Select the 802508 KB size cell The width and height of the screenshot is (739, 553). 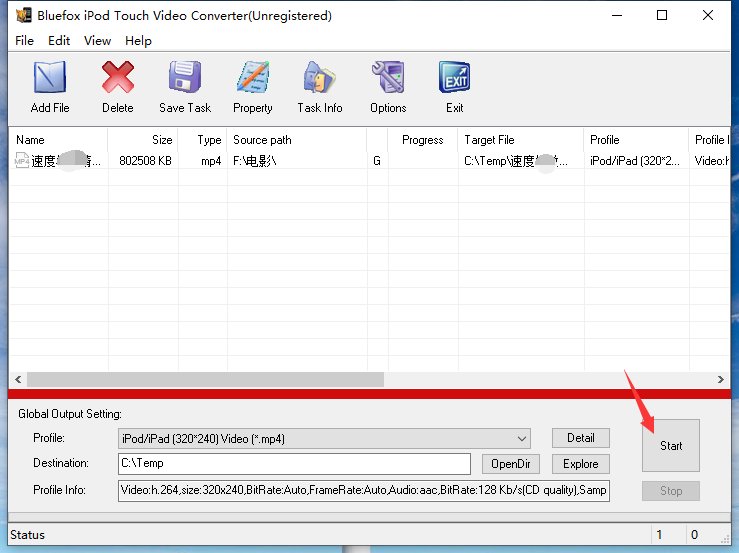(145, 161)
